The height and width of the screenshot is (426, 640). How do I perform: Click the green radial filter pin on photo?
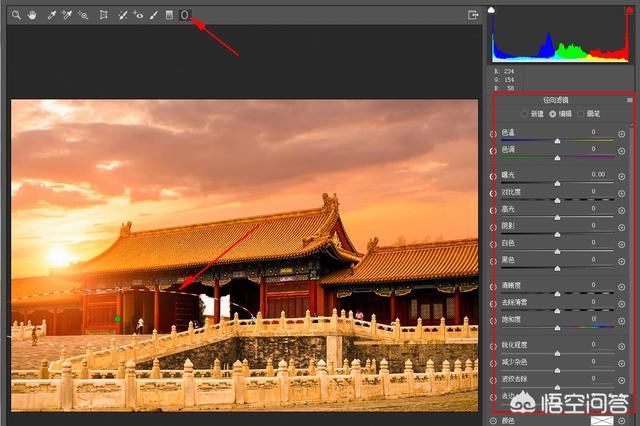tap(118, 319)
